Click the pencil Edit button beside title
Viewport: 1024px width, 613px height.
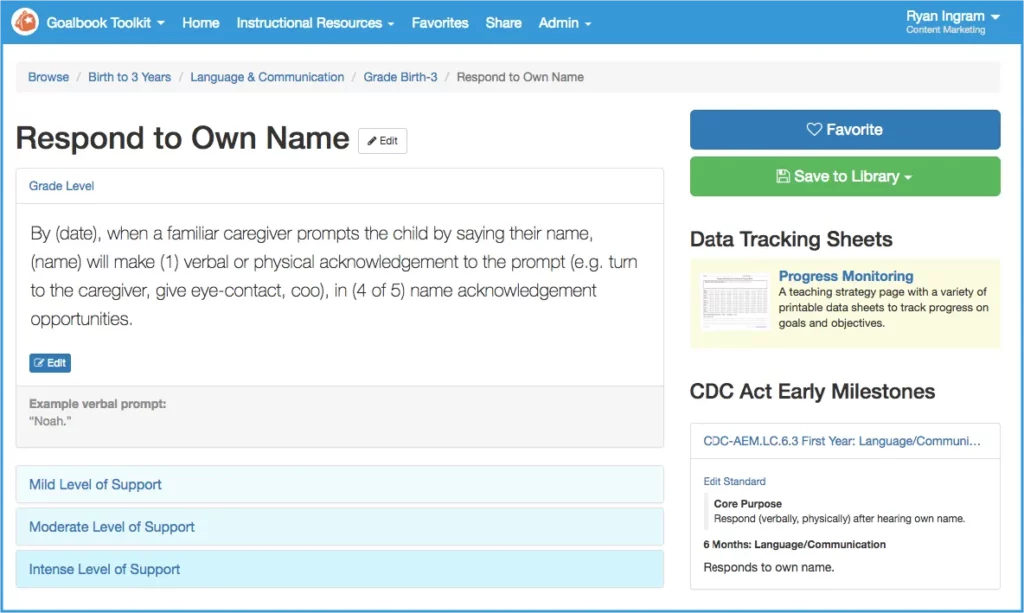[382, 141]
